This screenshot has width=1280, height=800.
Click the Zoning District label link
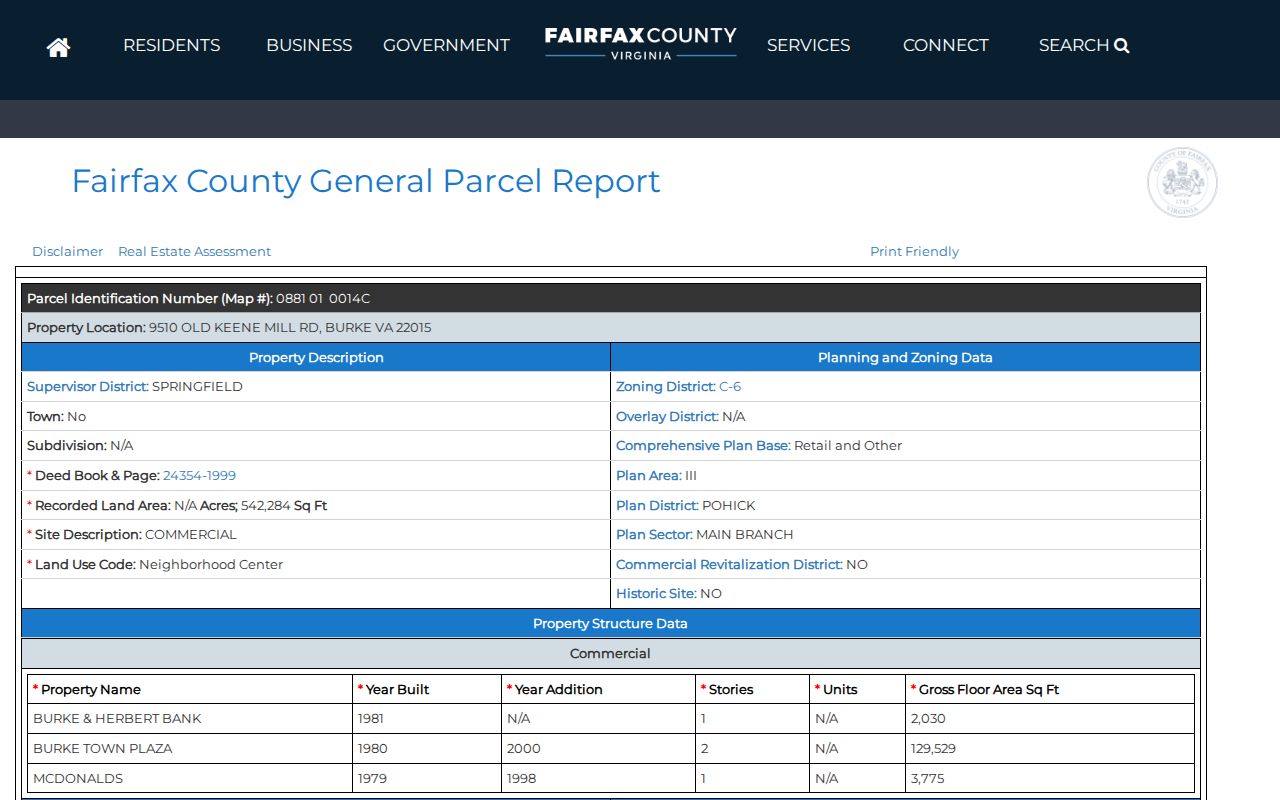(665, 386)
